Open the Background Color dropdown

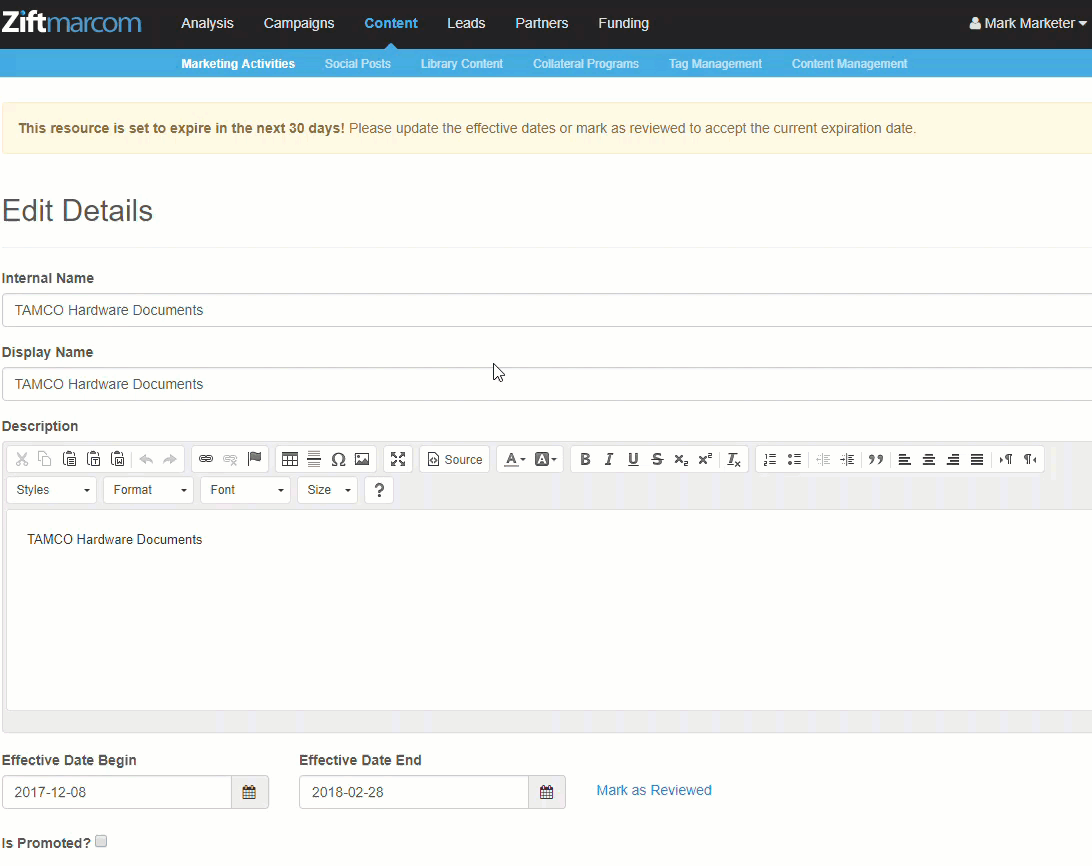tap(545, 459)
